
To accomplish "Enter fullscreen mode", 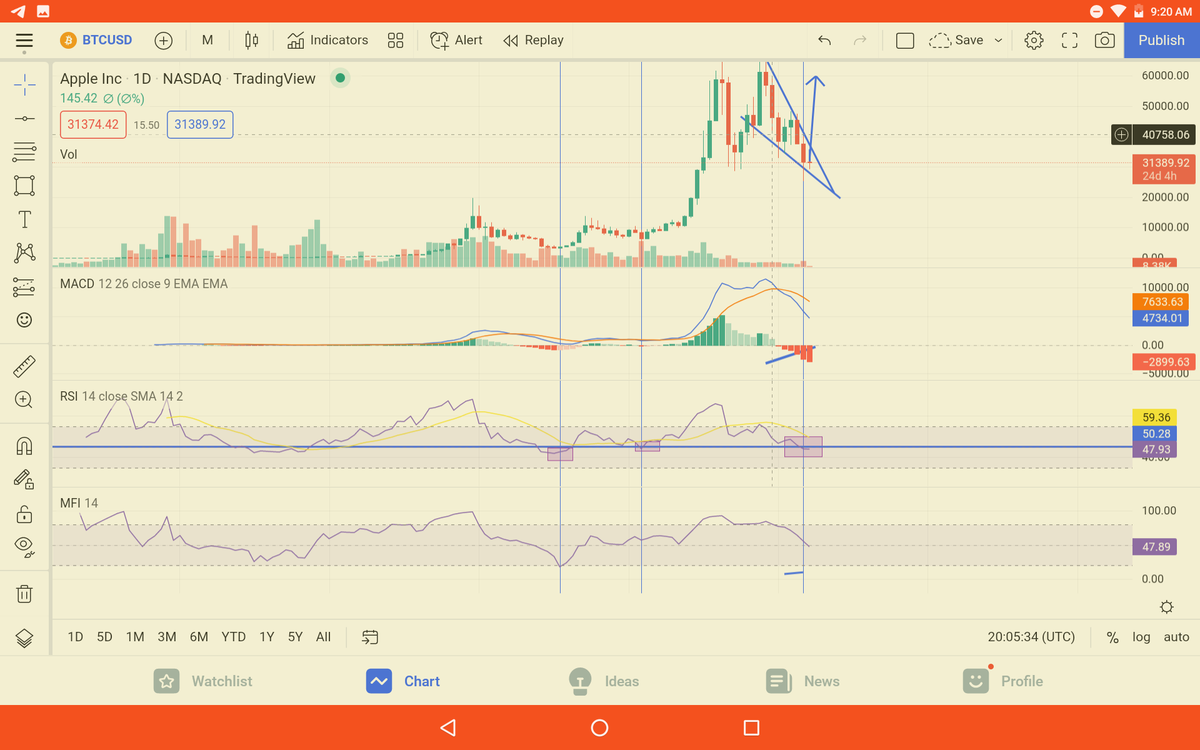I will (x=1069, y=40).
